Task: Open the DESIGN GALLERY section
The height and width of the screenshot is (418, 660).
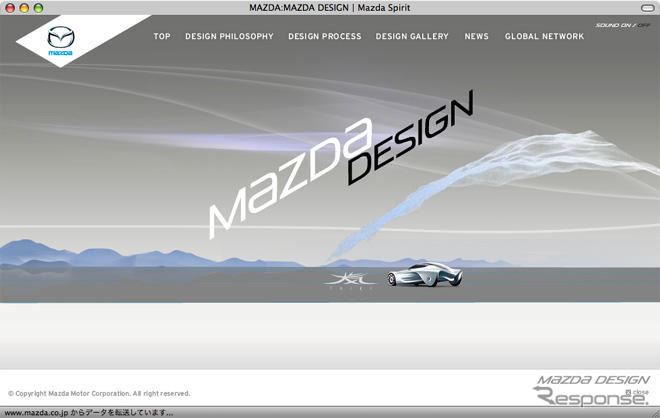Action: coord(412,36)
